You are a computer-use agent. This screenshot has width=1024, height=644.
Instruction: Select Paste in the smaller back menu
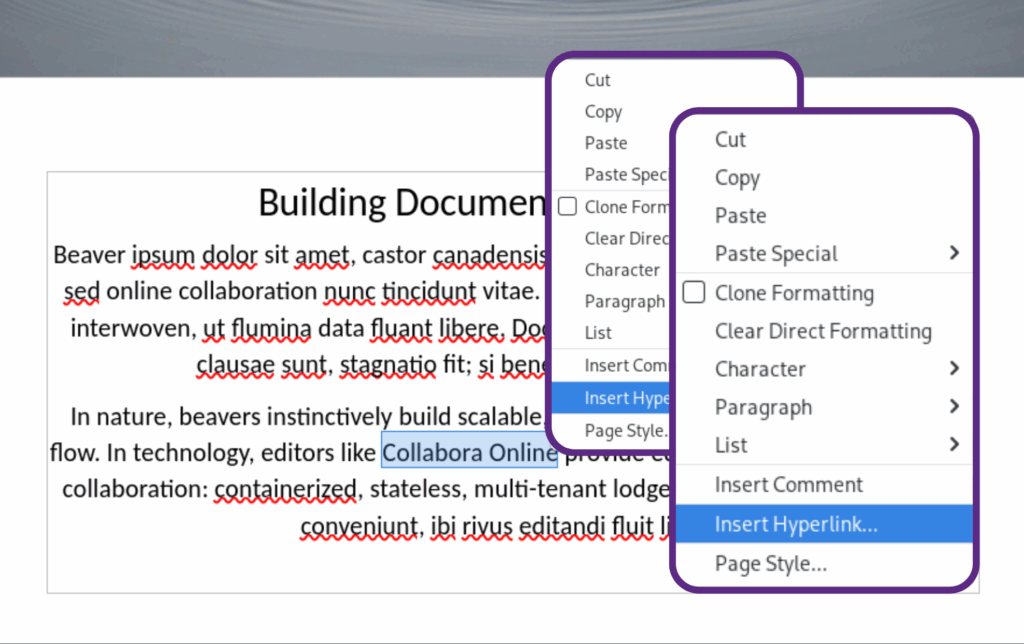606,143
